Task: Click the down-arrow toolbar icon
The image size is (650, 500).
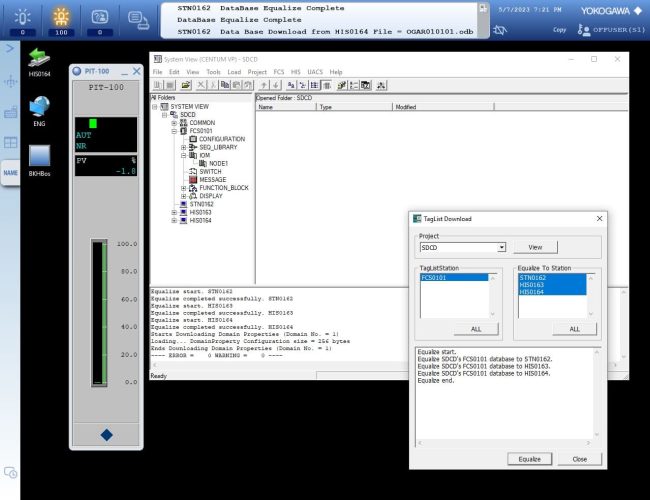Action: coord(276,85)
